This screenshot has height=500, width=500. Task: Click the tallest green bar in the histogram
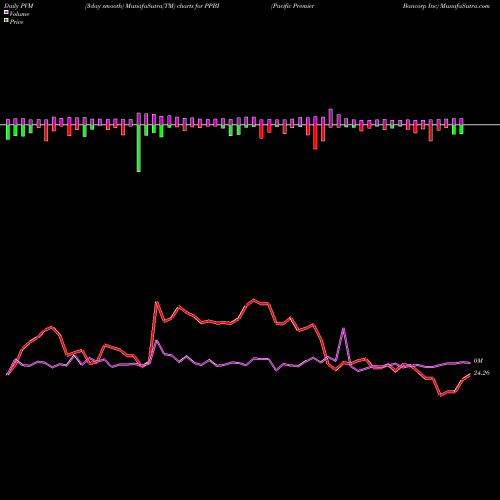[x=139, y=148]
